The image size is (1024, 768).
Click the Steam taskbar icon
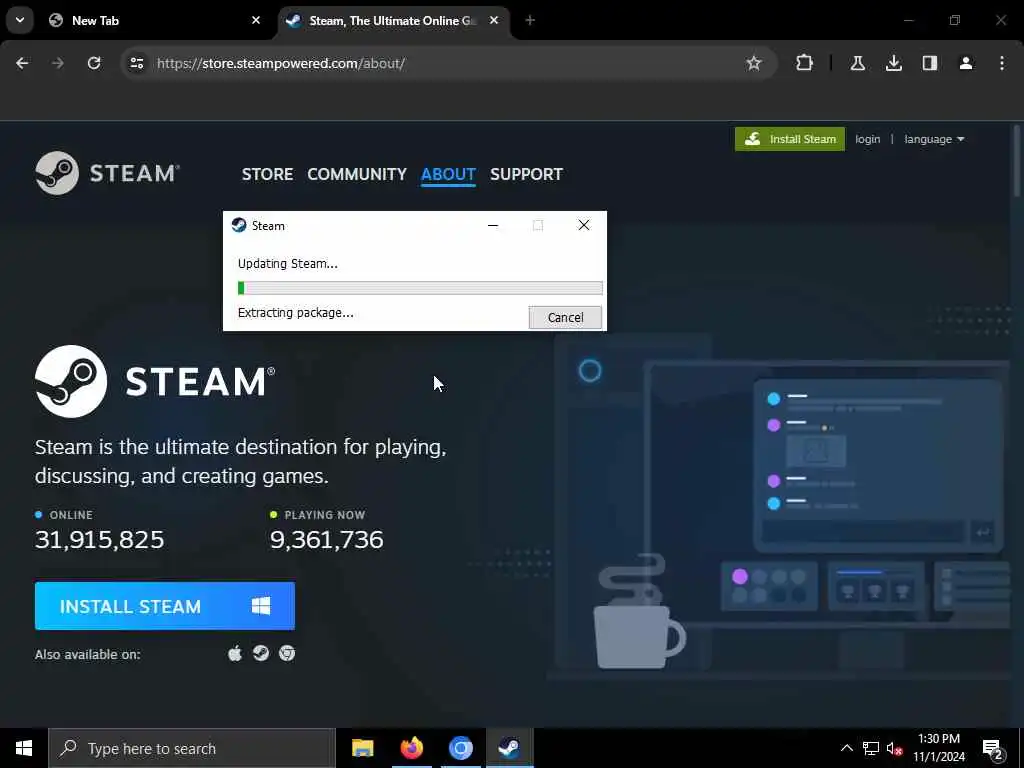[x=509, y=748]
